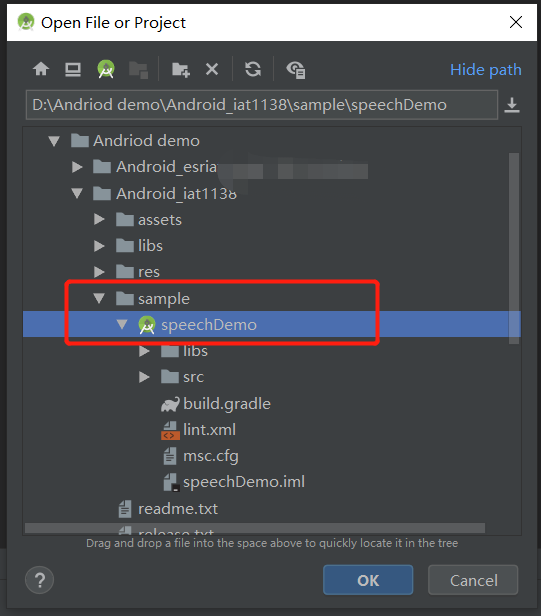541x616 pixels.
Task: Click the Desktop directory icon
Action: click(73, 70)
